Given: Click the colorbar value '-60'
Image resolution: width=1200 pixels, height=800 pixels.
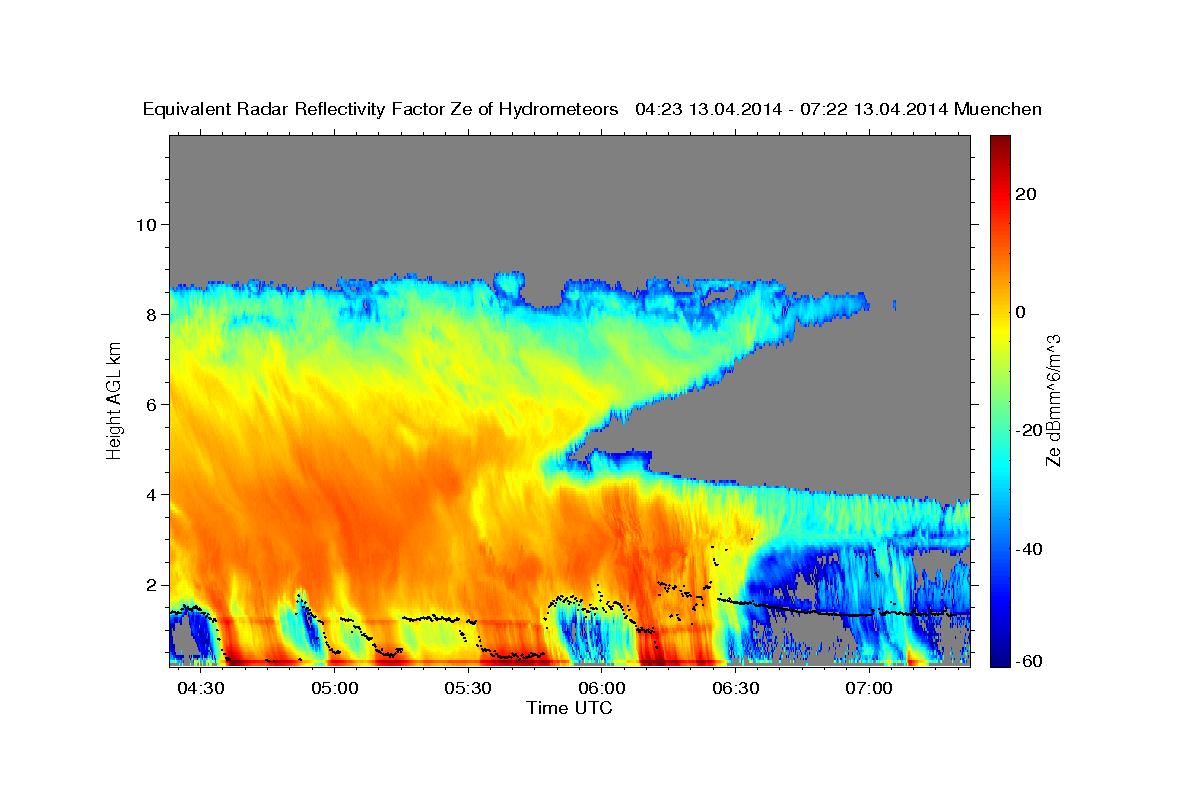Looking at the screenshot, I should 1029,661.
